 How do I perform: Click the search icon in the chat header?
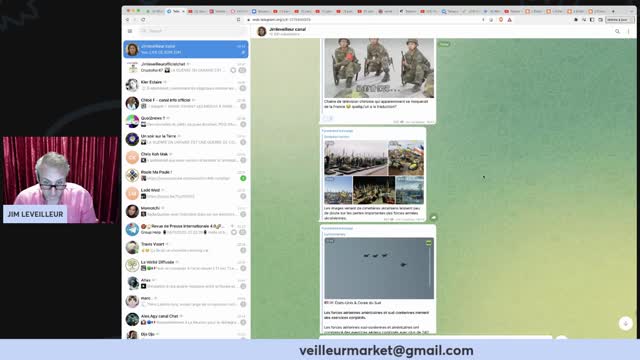point(617,31)
